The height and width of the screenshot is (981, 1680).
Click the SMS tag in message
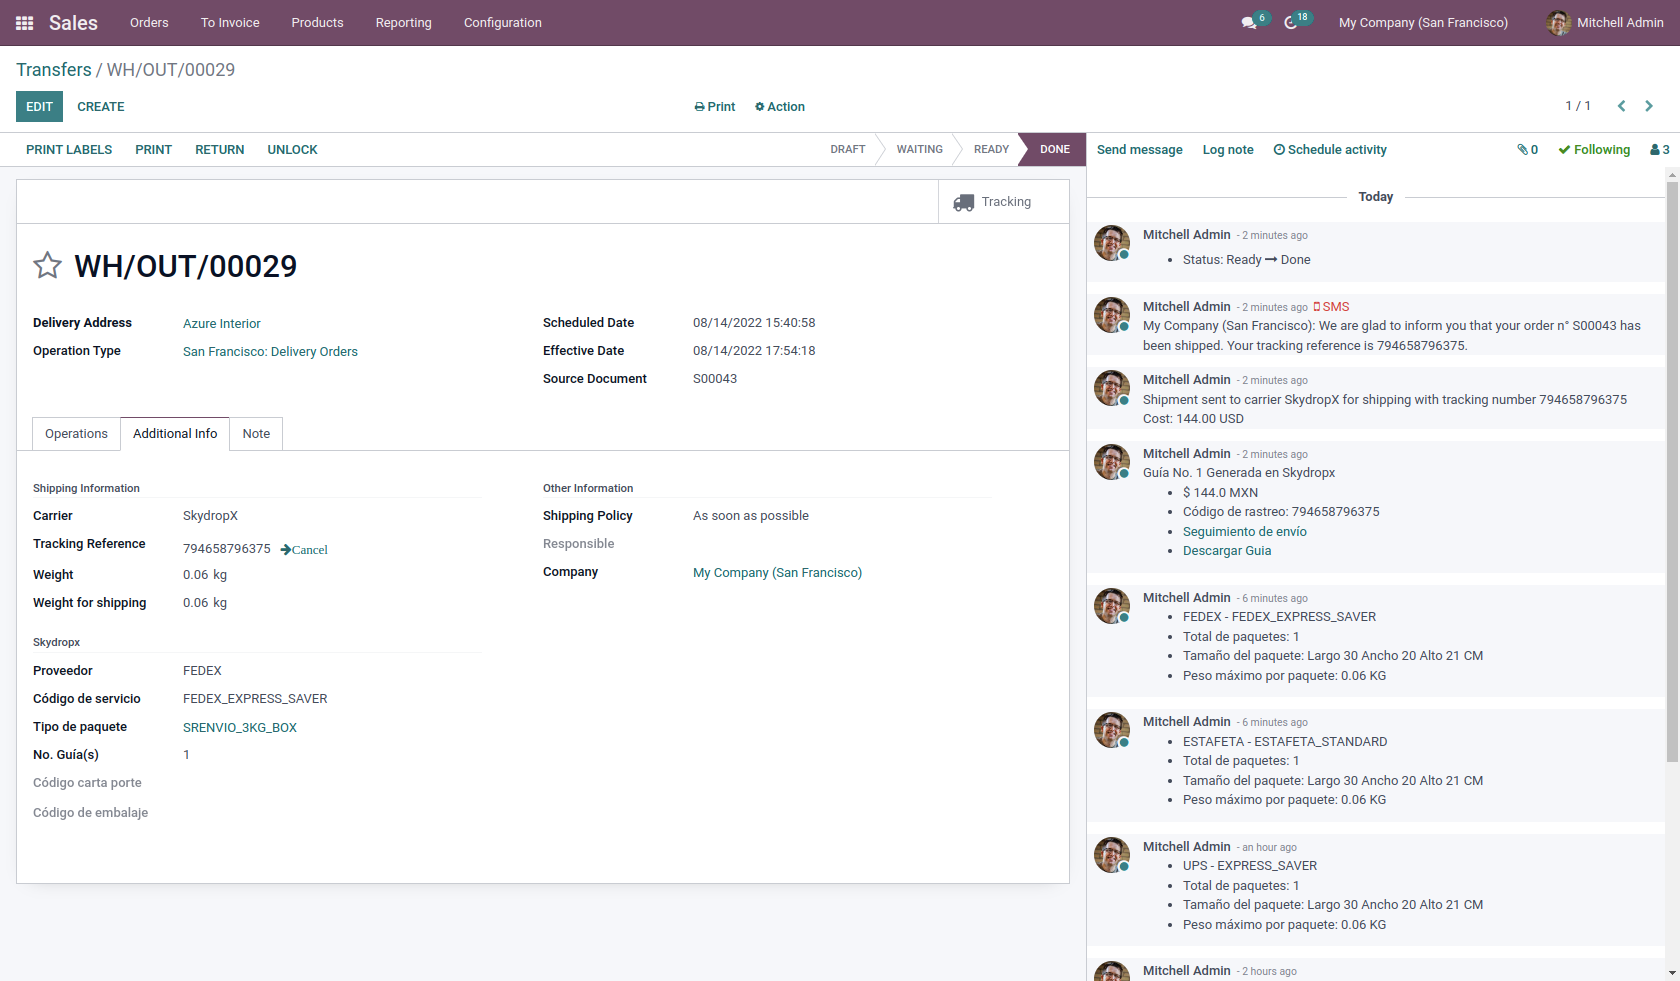click(1331, 307)
